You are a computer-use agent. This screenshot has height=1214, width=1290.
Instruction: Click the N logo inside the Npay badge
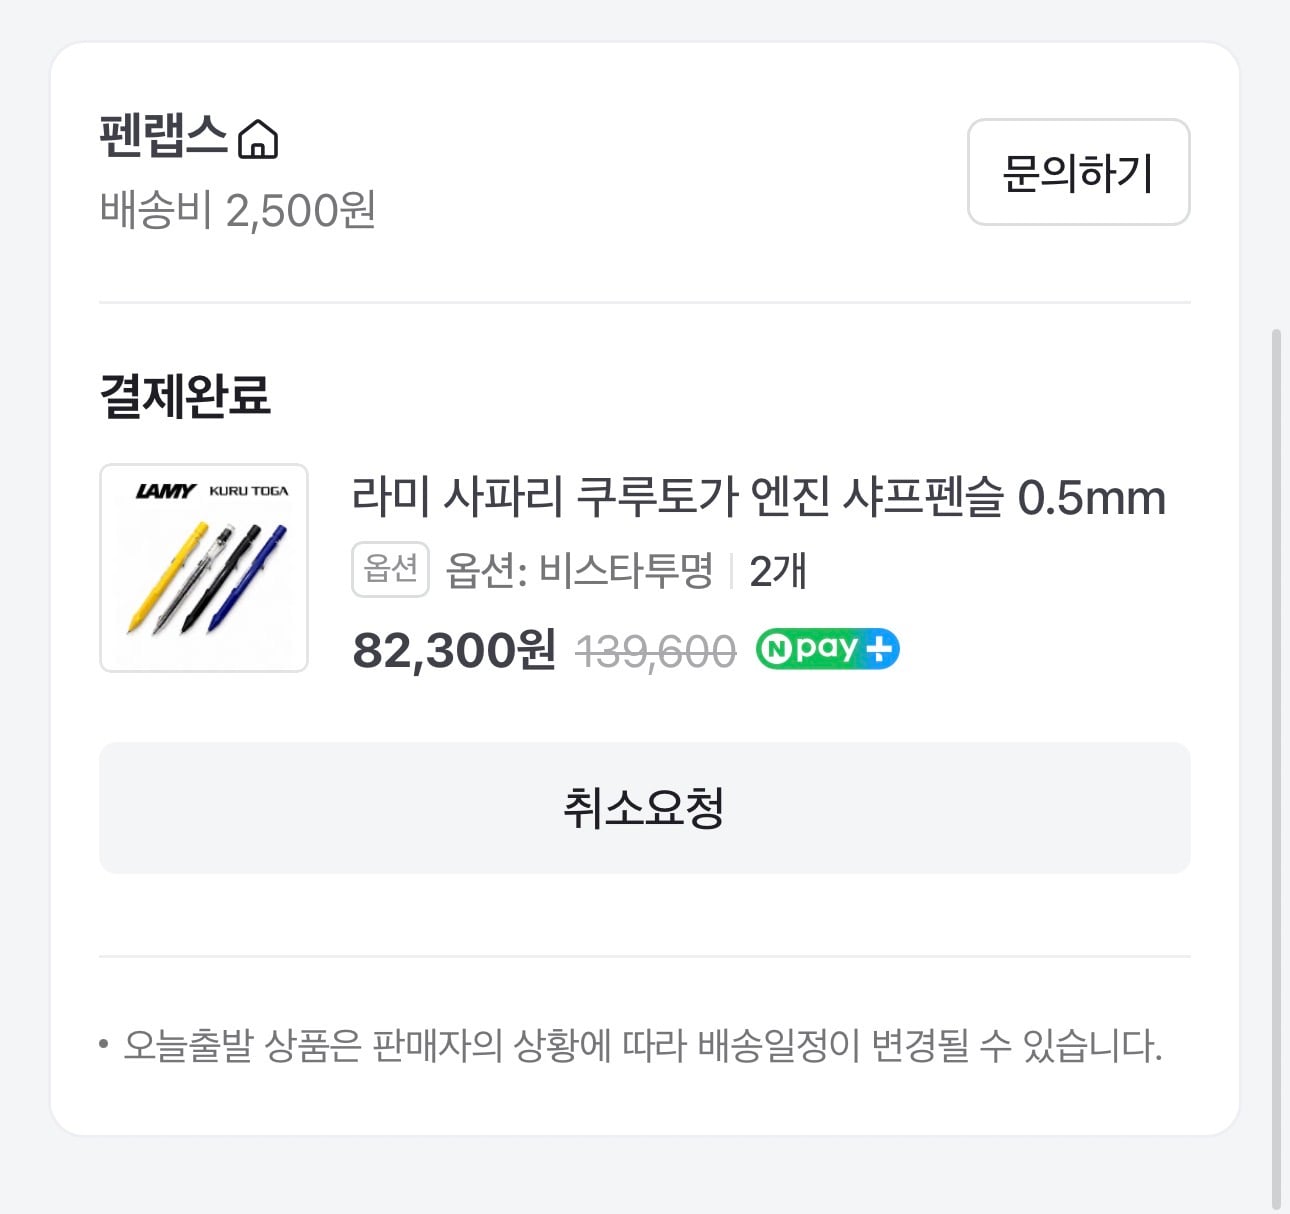coord(775,650)
